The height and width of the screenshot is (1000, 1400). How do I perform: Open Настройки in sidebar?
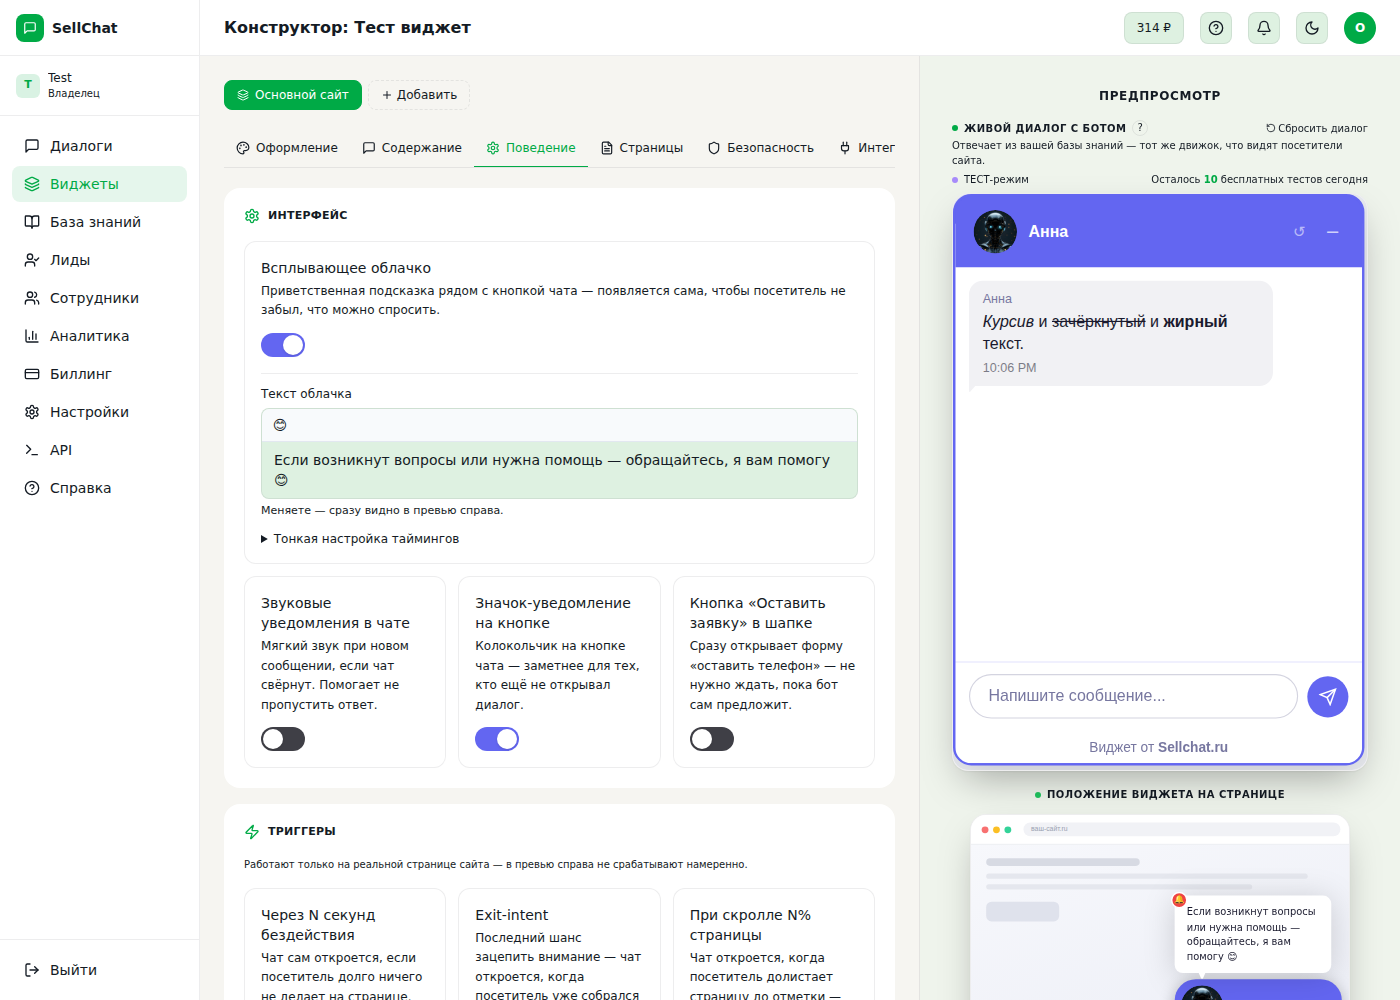tap(99, 412)
